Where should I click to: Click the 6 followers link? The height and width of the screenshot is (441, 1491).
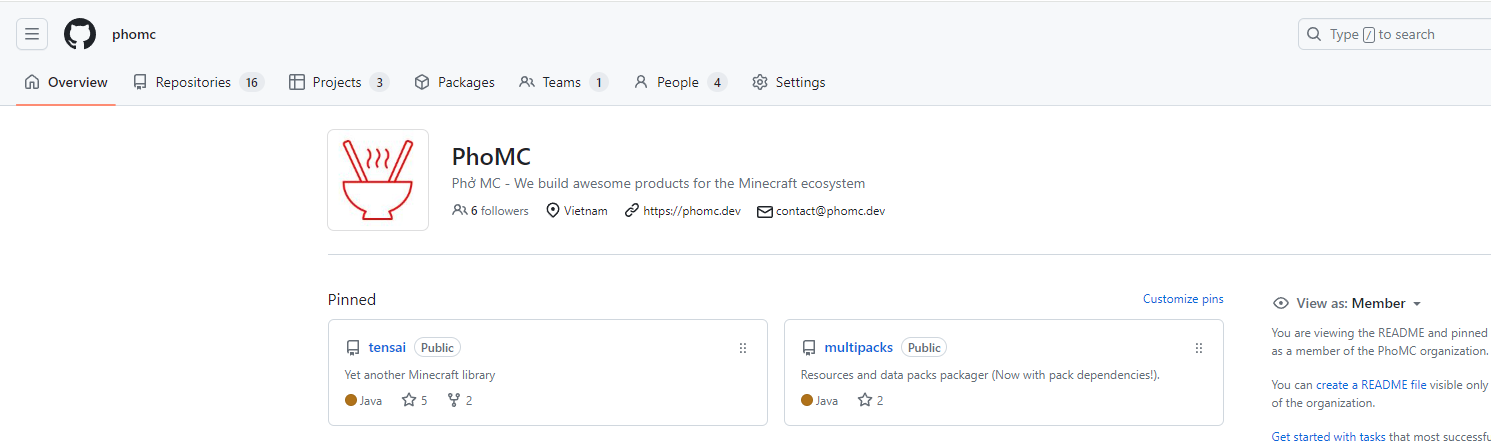pyautogui.click(x=491, y=211)
